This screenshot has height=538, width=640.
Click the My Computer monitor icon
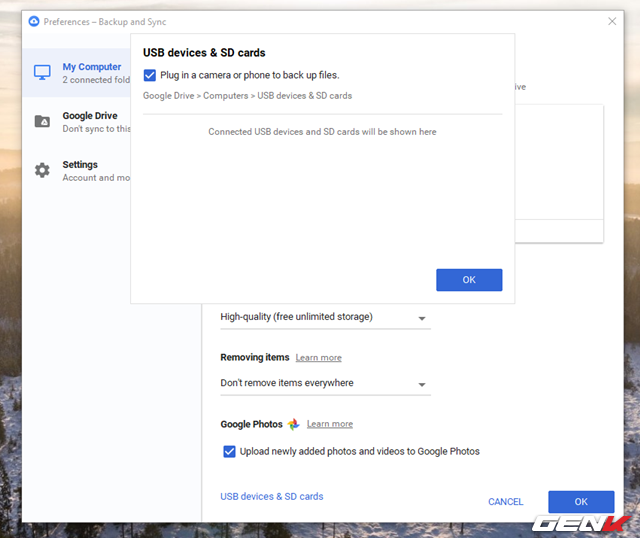42,72
